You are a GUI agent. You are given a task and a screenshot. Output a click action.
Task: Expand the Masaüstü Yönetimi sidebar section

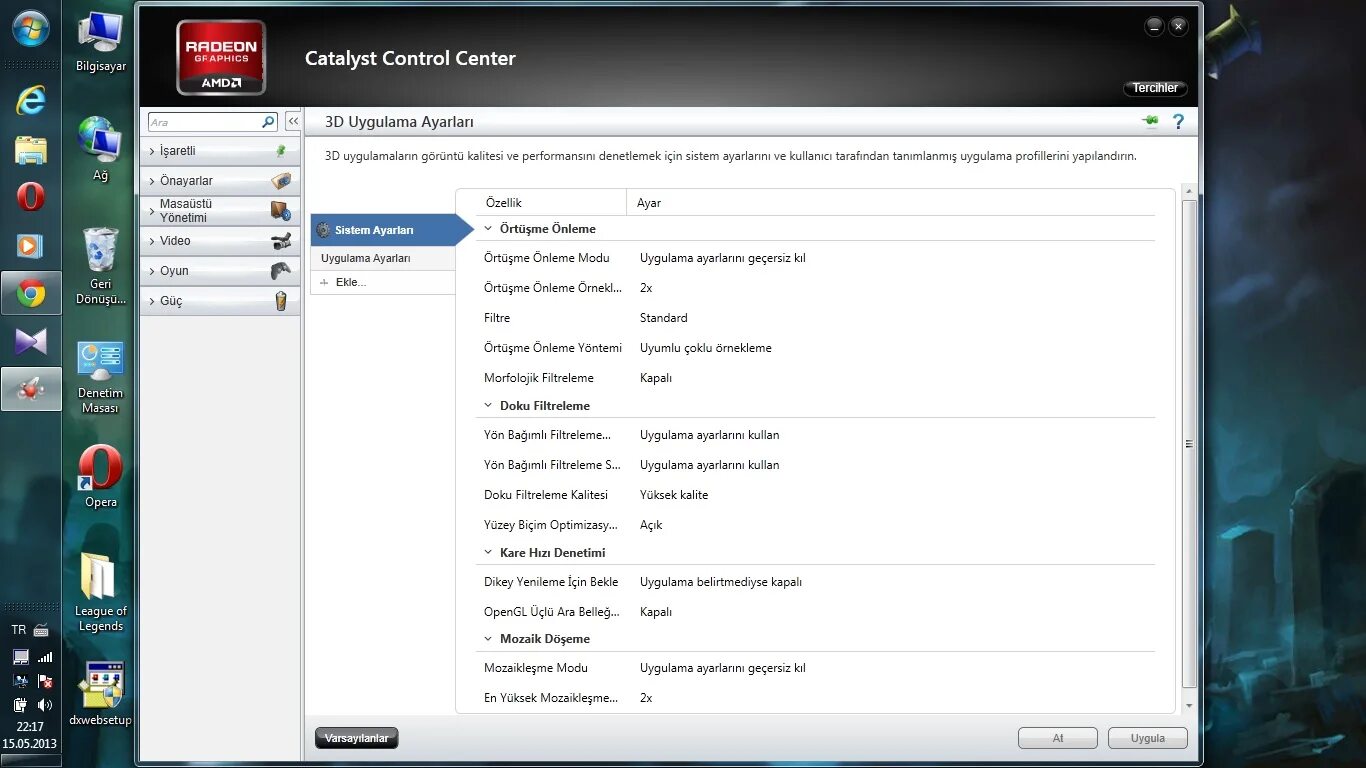pyautogui.click(x=220, y=211)
